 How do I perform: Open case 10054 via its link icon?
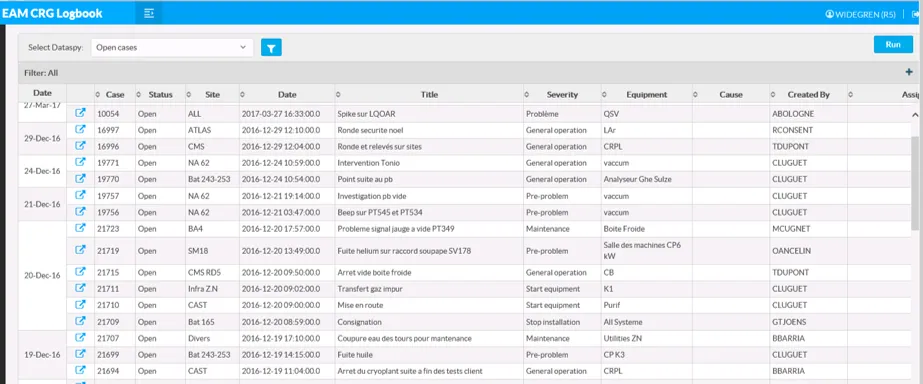(81, 113)
